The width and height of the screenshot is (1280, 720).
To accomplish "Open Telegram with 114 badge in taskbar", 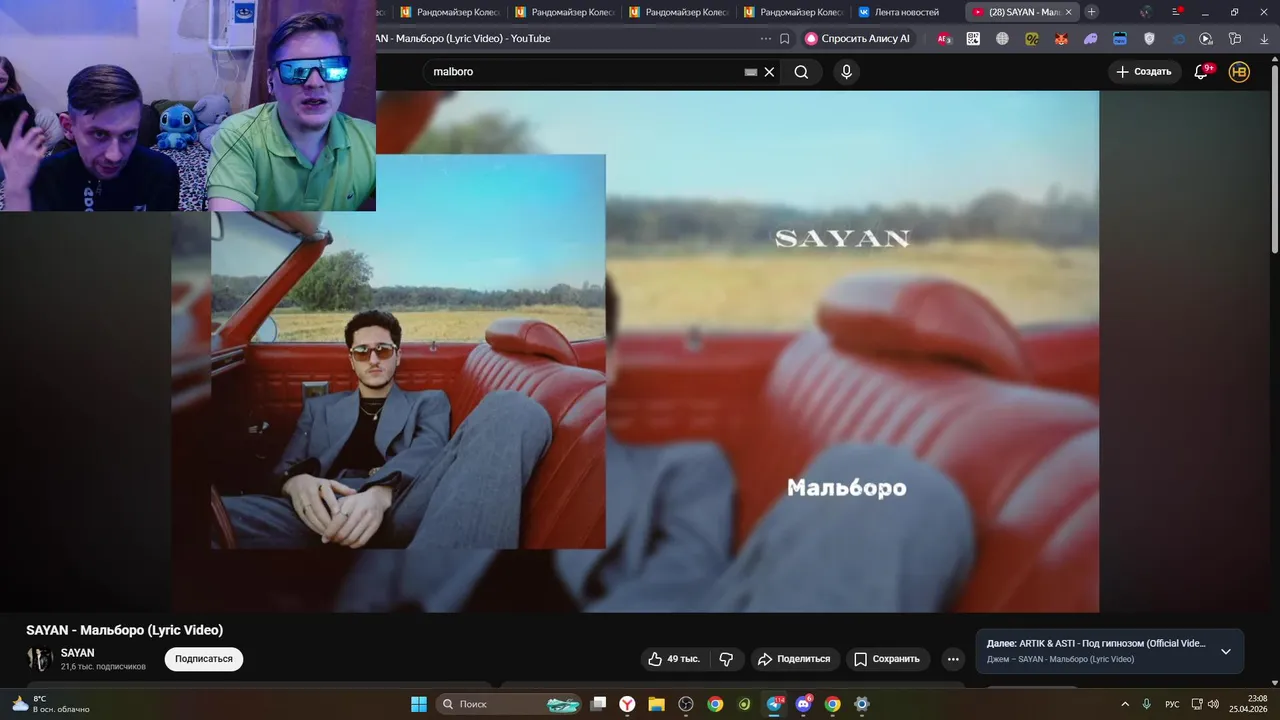I will point(774,704).
